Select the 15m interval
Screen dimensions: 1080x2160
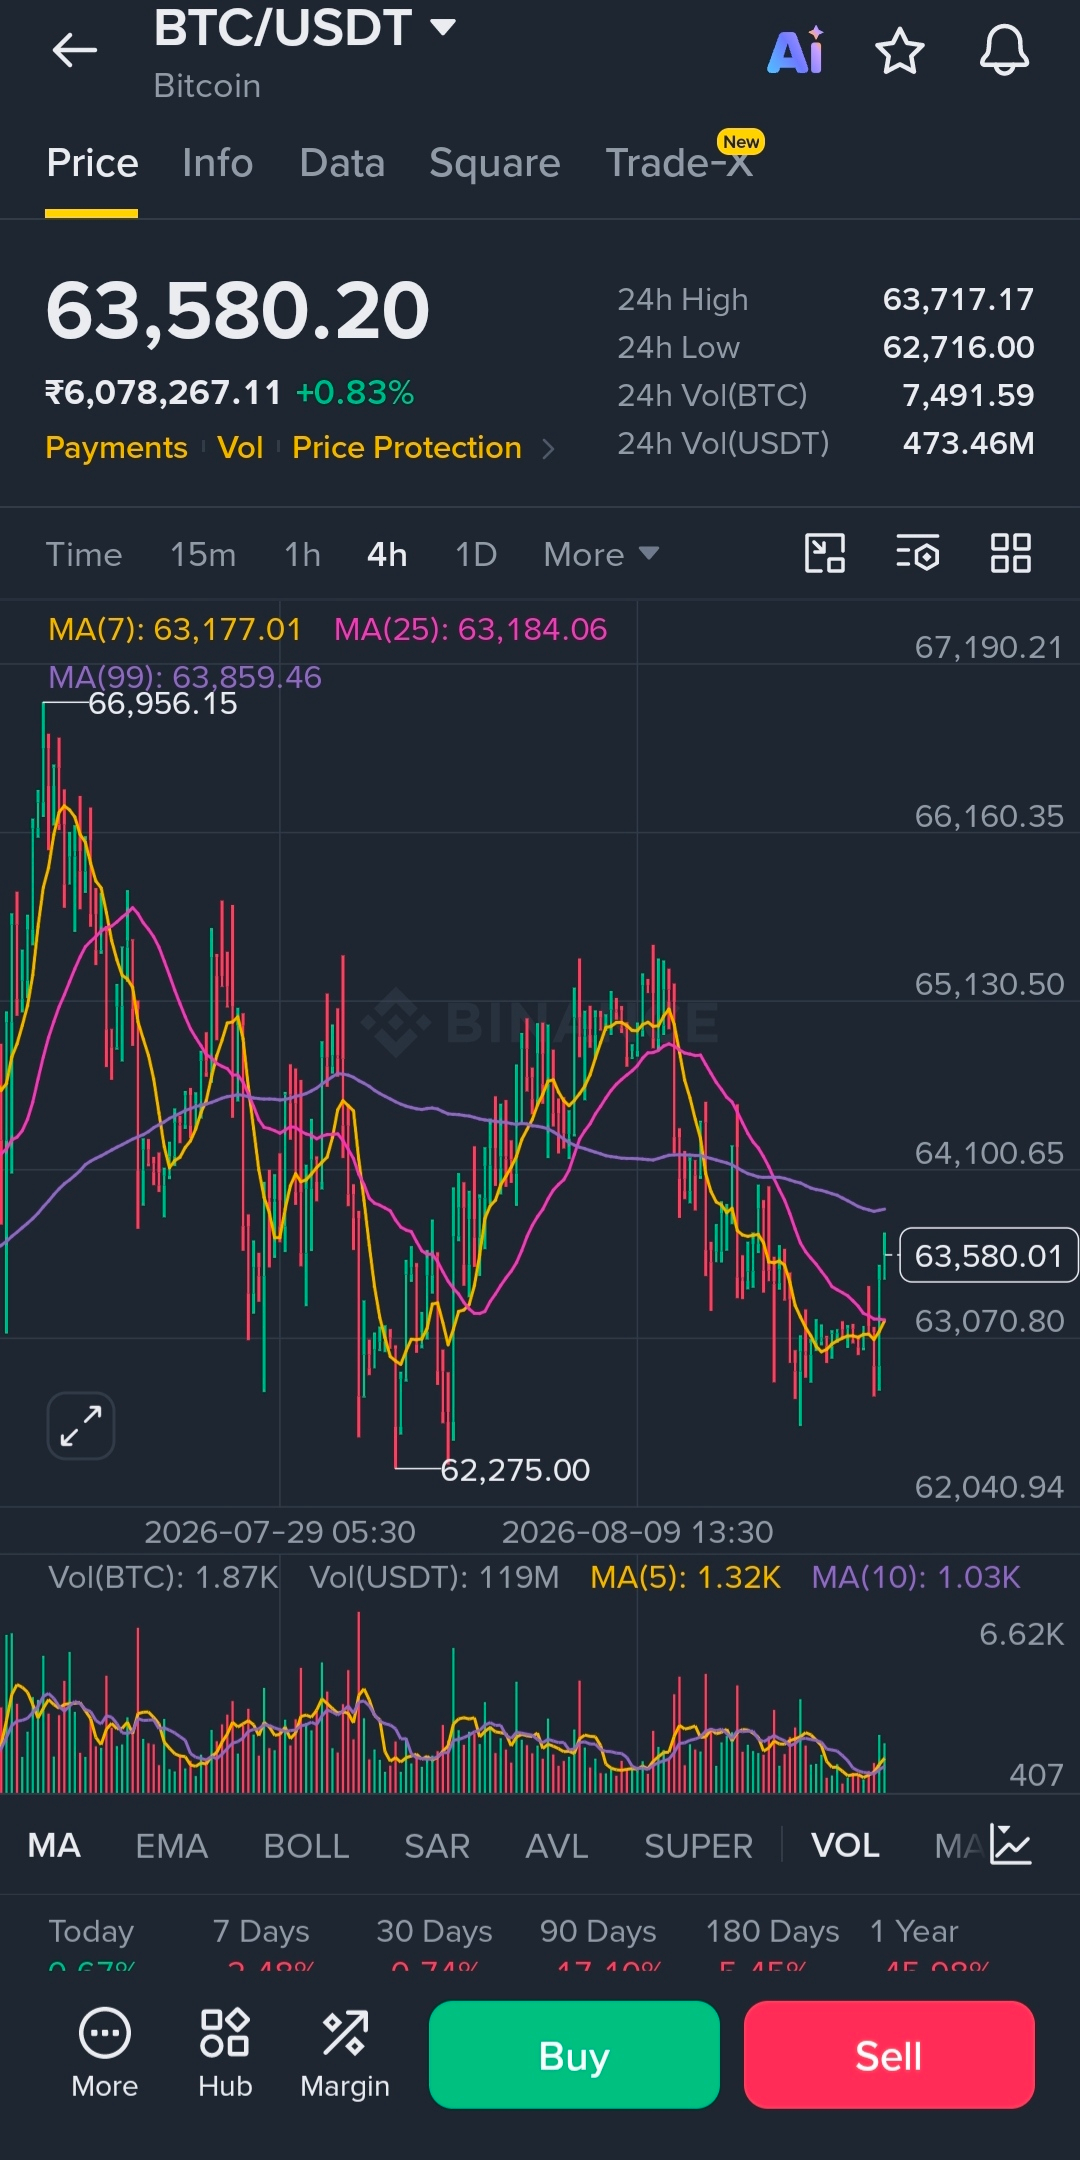[x=203, y=554]
